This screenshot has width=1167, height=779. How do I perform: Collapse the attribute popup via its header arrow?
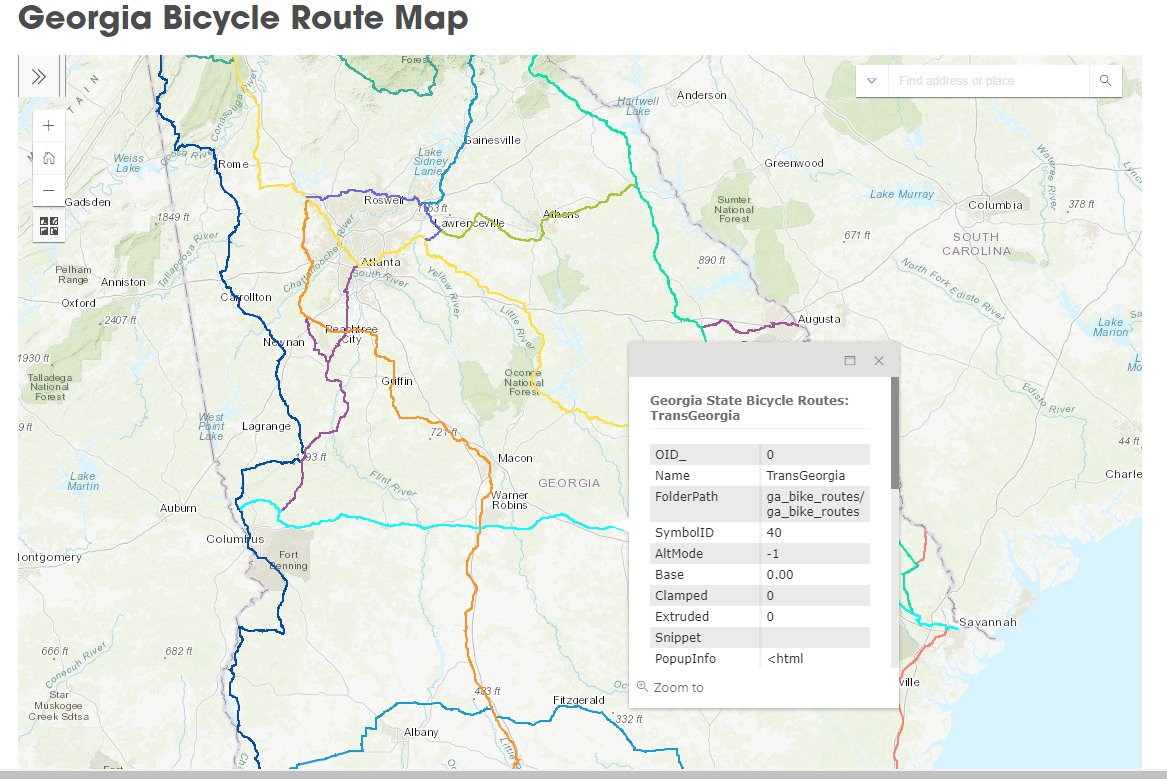pyautogui.click(x=849, y=361)
